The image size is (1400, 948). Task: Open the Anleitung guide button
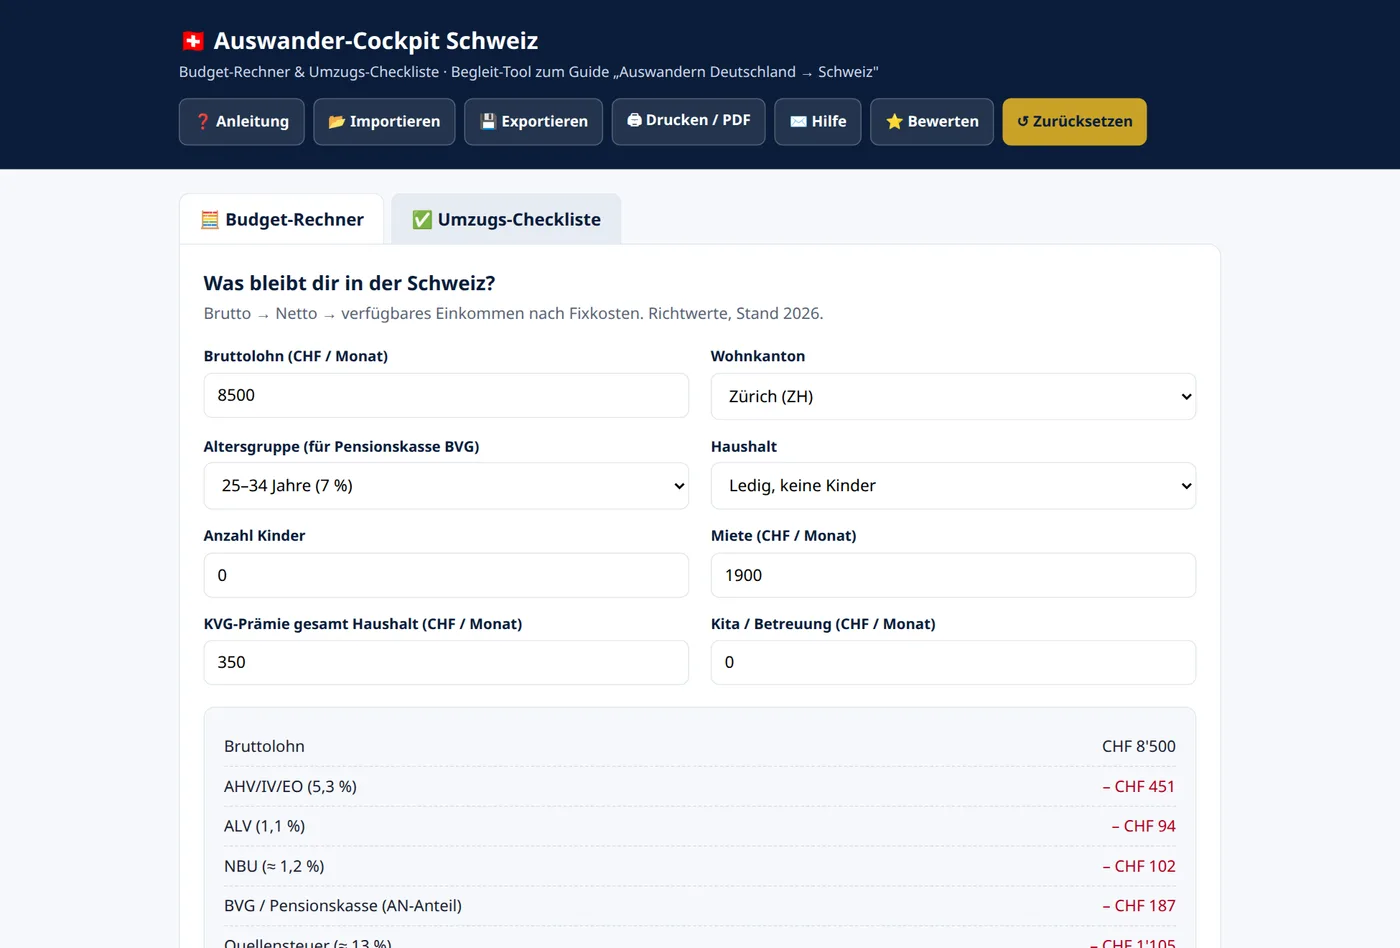(242, 122)
